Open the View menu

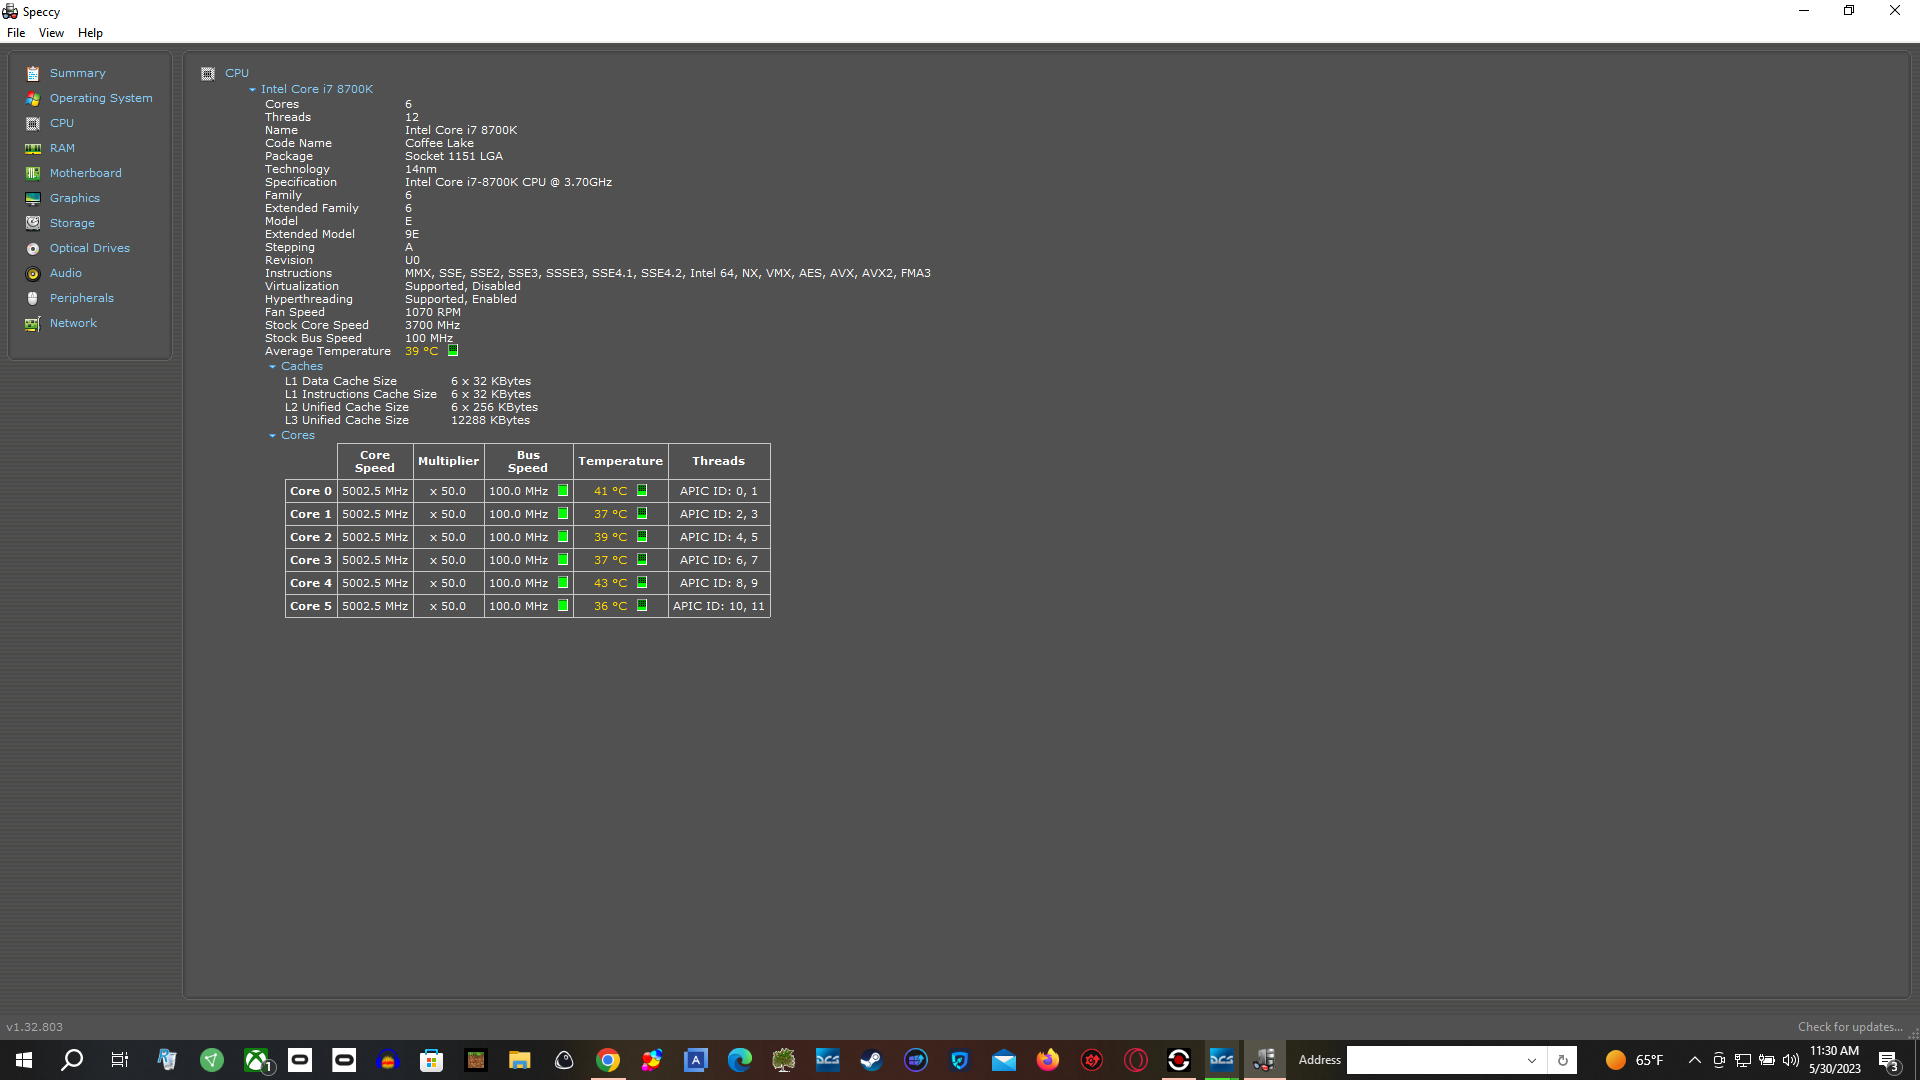pos(51,33)
